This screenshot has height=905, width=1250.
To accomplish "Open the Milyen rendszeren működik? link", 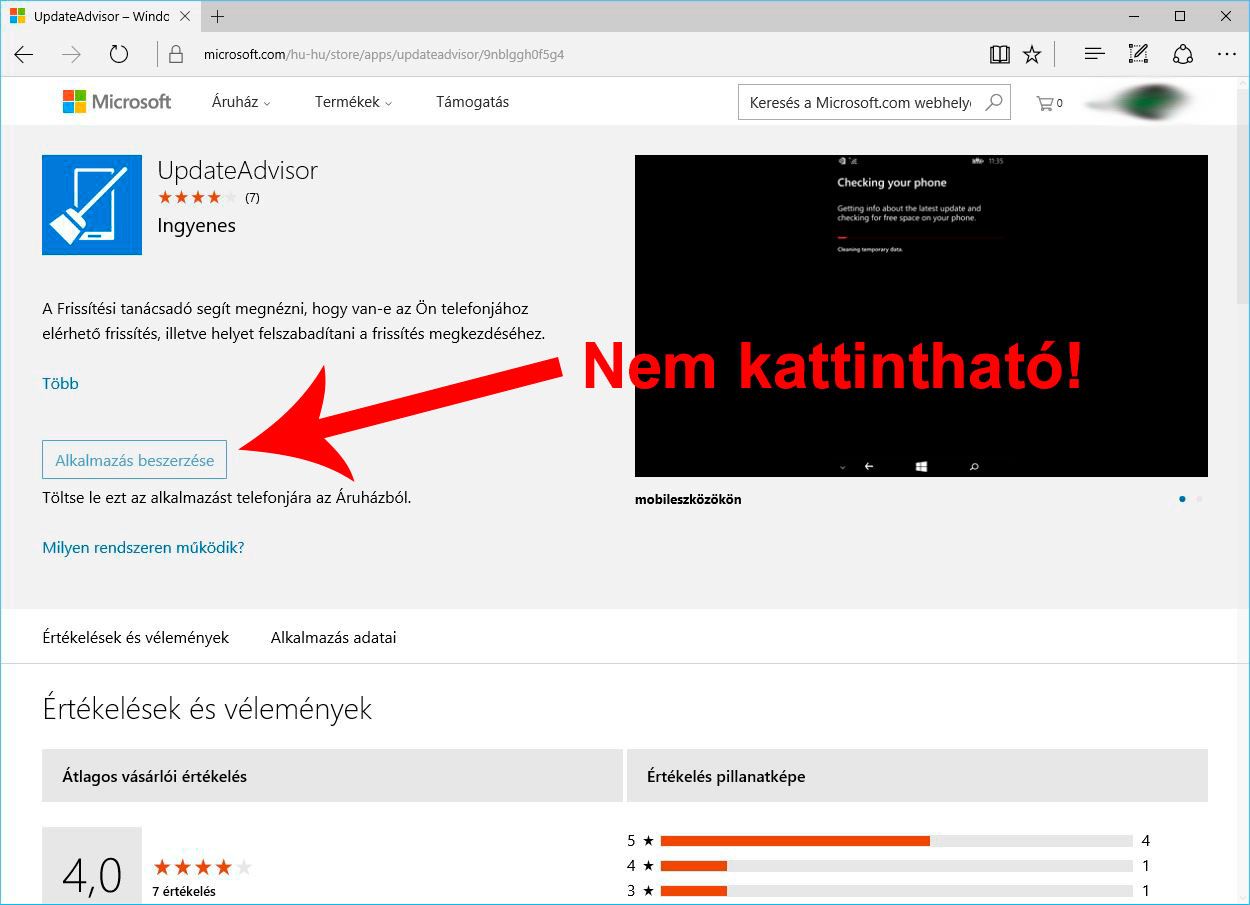I will pyautogui.click(x=143, y=547).
